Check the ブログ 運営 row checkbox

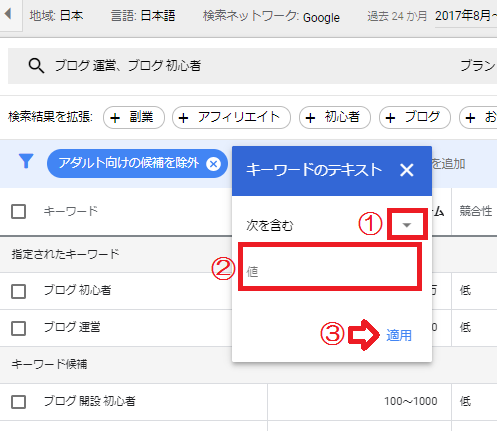(x=18, y=328)
